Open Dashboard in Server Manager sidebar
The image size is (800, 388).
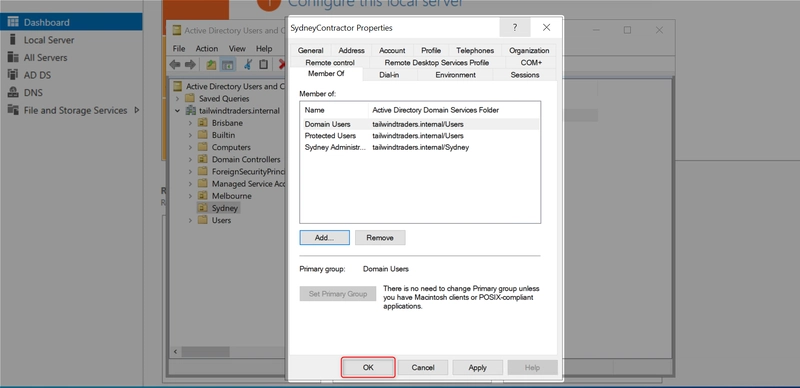[71, 22]
